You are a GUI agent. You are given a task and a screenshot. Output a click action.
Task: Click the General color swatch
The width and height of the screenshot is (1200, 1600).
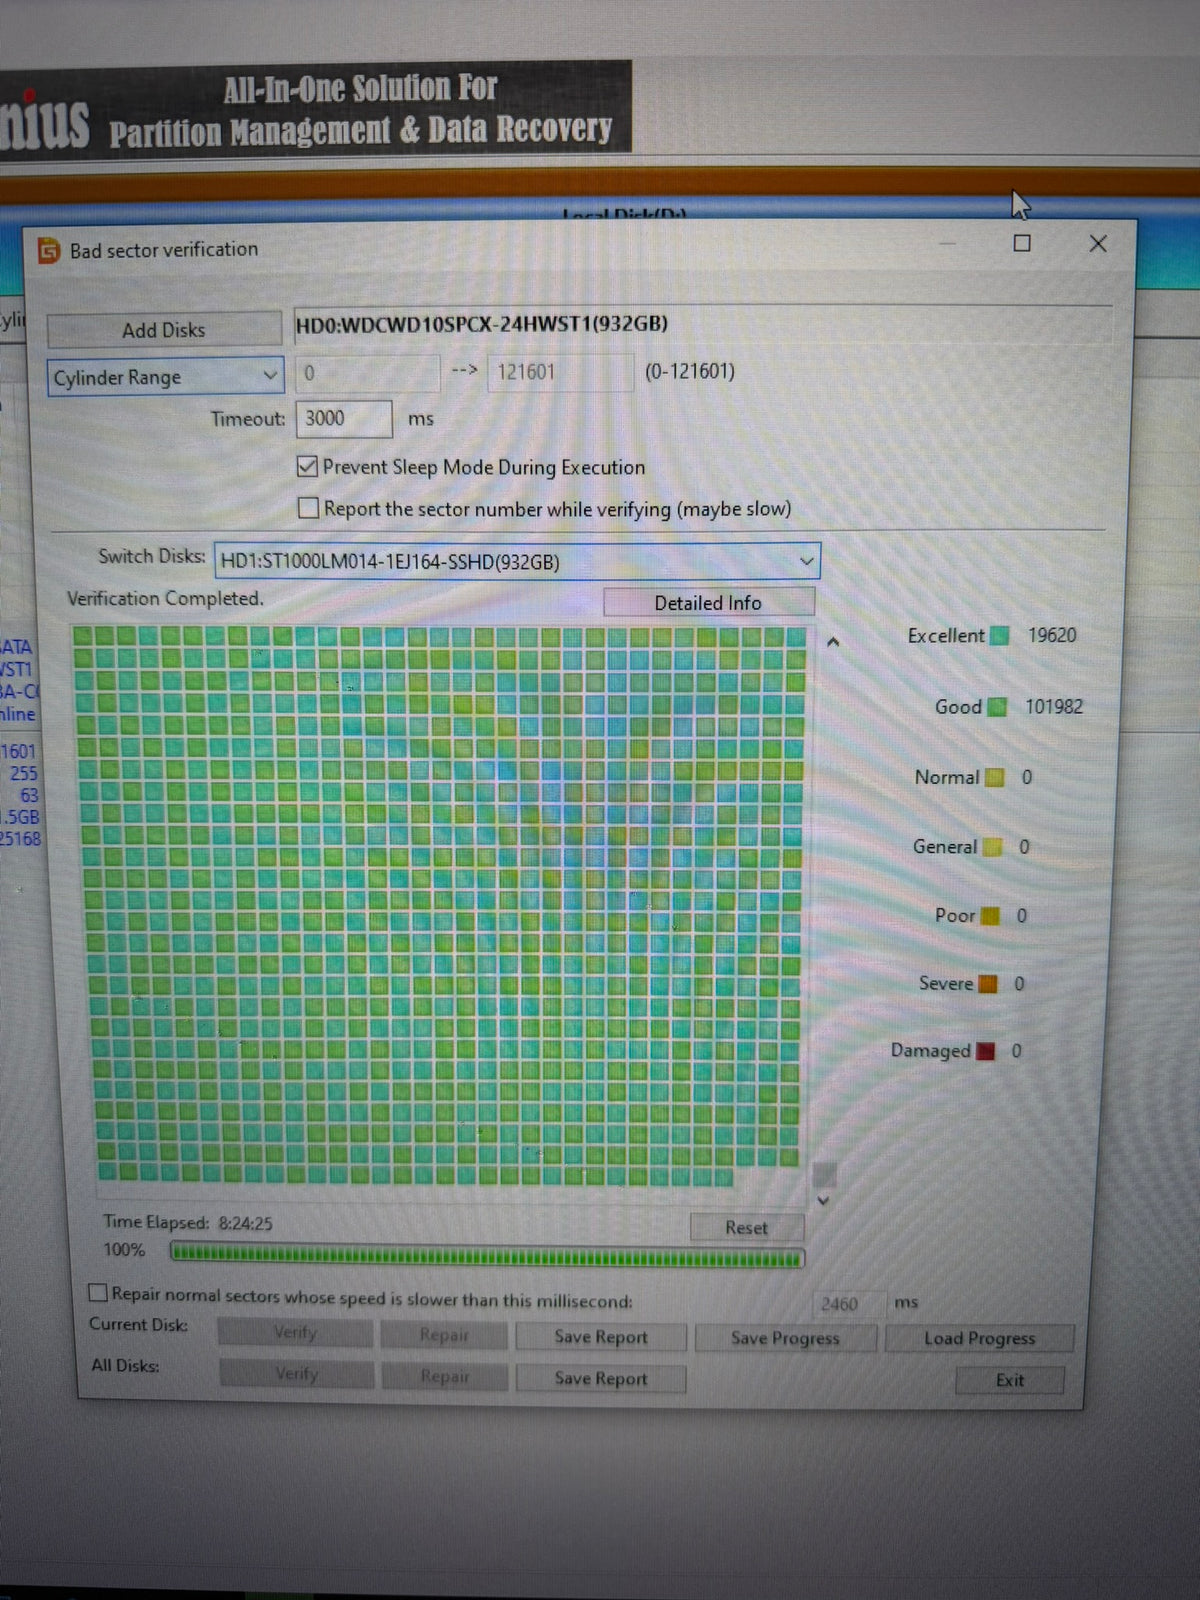pos(992,847)
